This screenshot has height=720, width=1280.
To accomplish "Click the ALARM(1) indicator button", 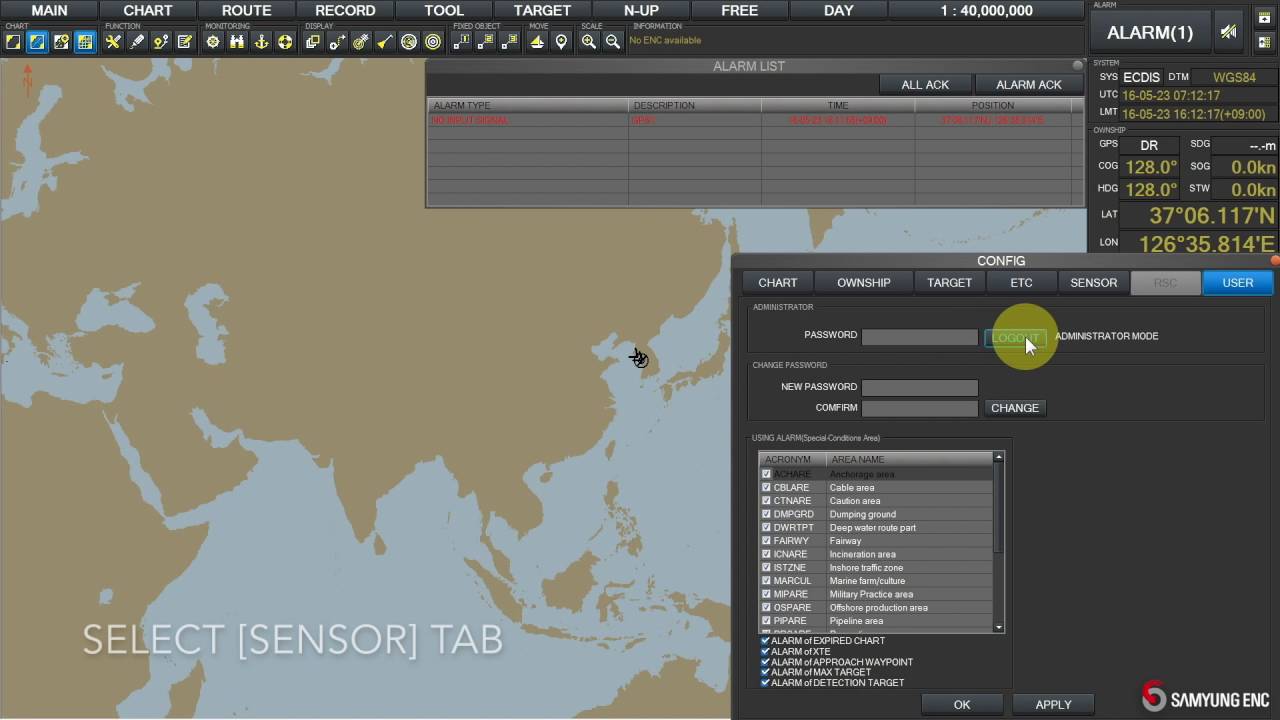I will tap(1150, 32).
